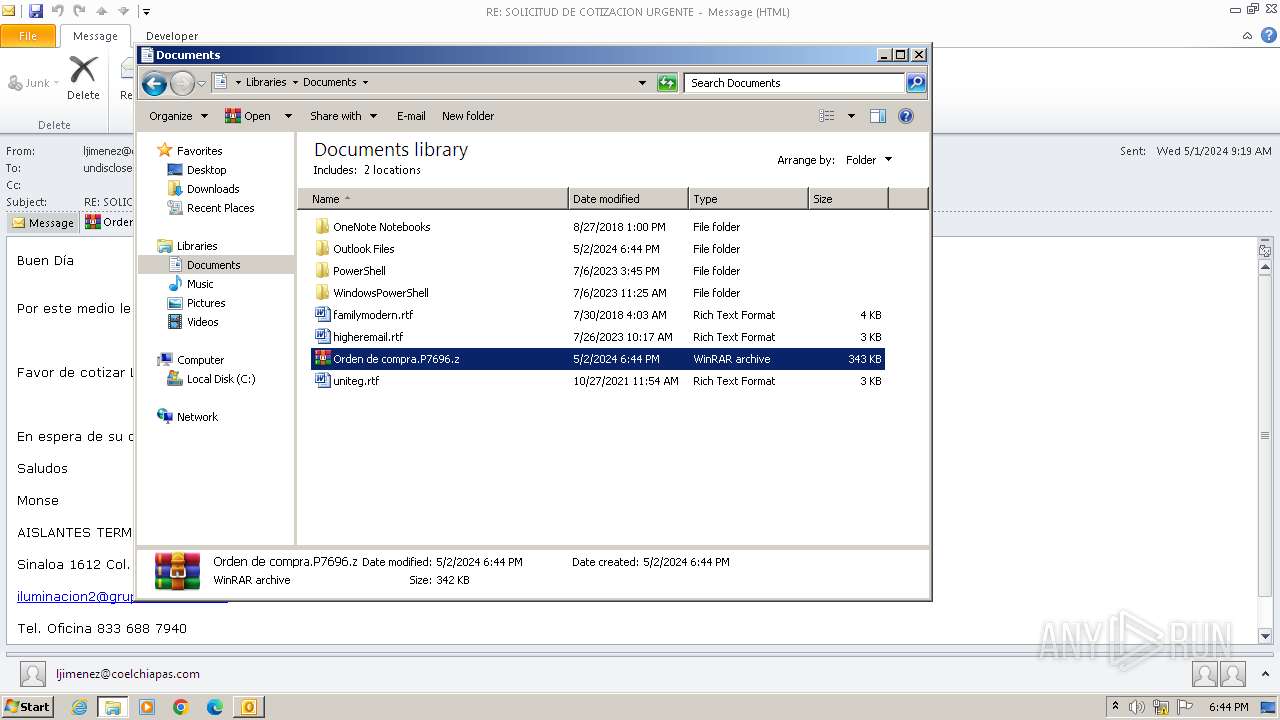1280x720 pixels.
Task: Click the Change your view icon
Action: (827, 116)
